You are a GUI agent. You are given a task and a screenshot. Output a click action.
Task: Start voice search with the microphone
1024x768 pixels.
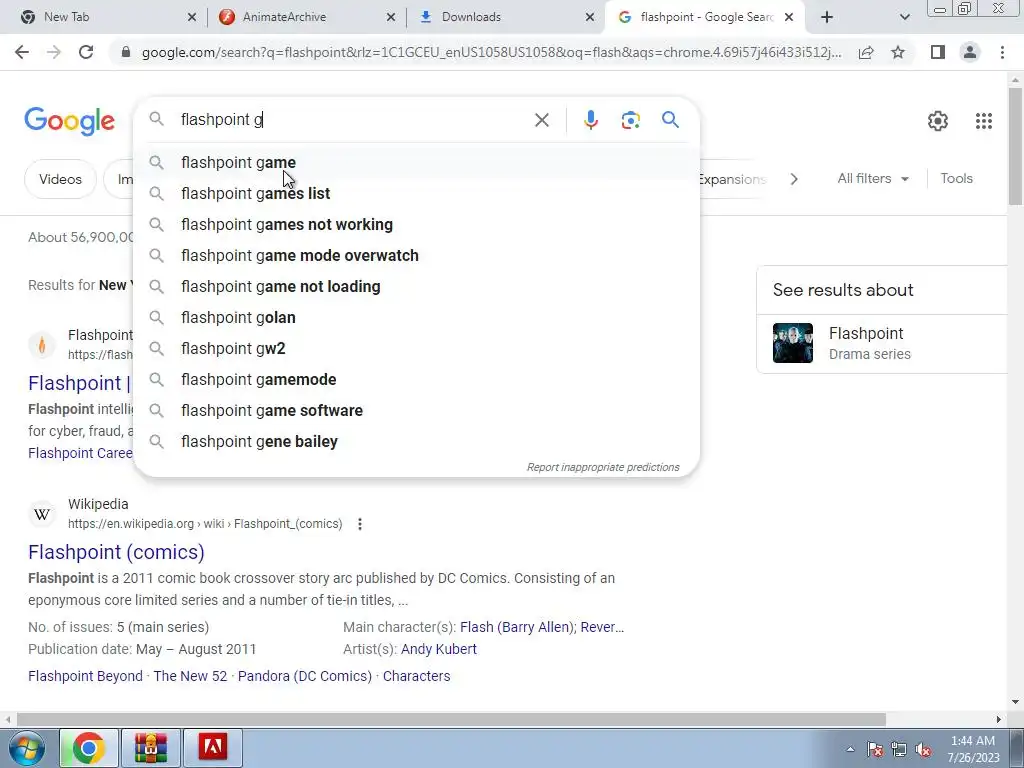point(590,120)
